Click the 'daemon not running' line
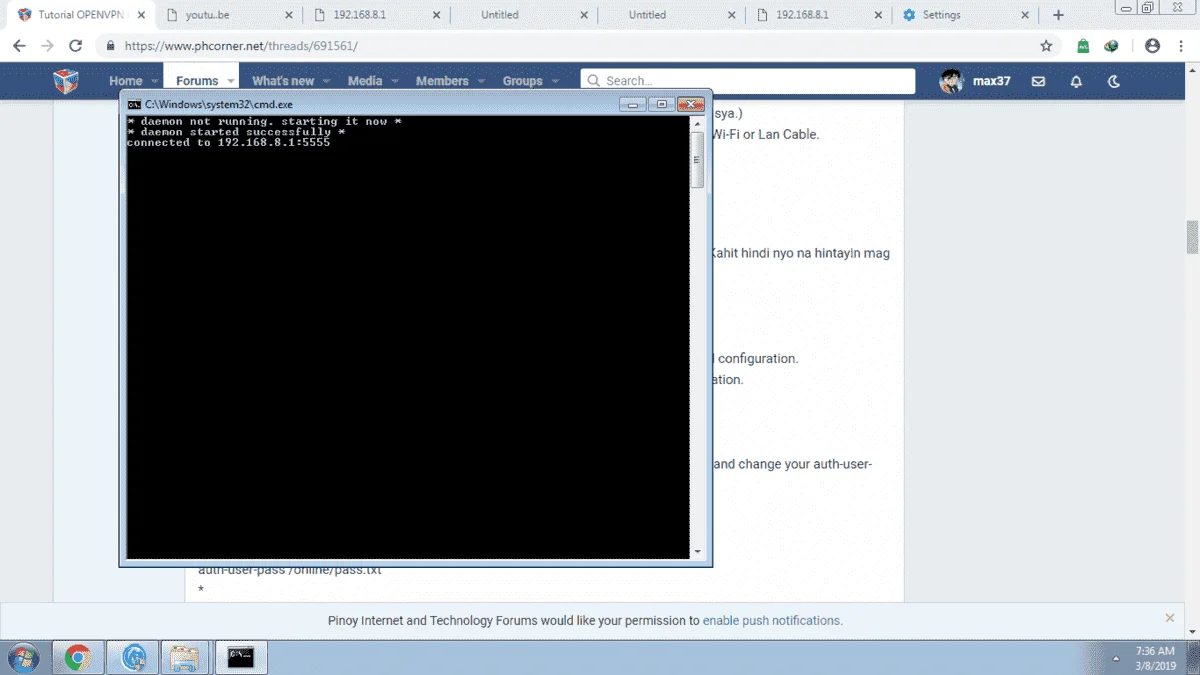This screenshot has width=1200, height=675. [x=264, y=121]
